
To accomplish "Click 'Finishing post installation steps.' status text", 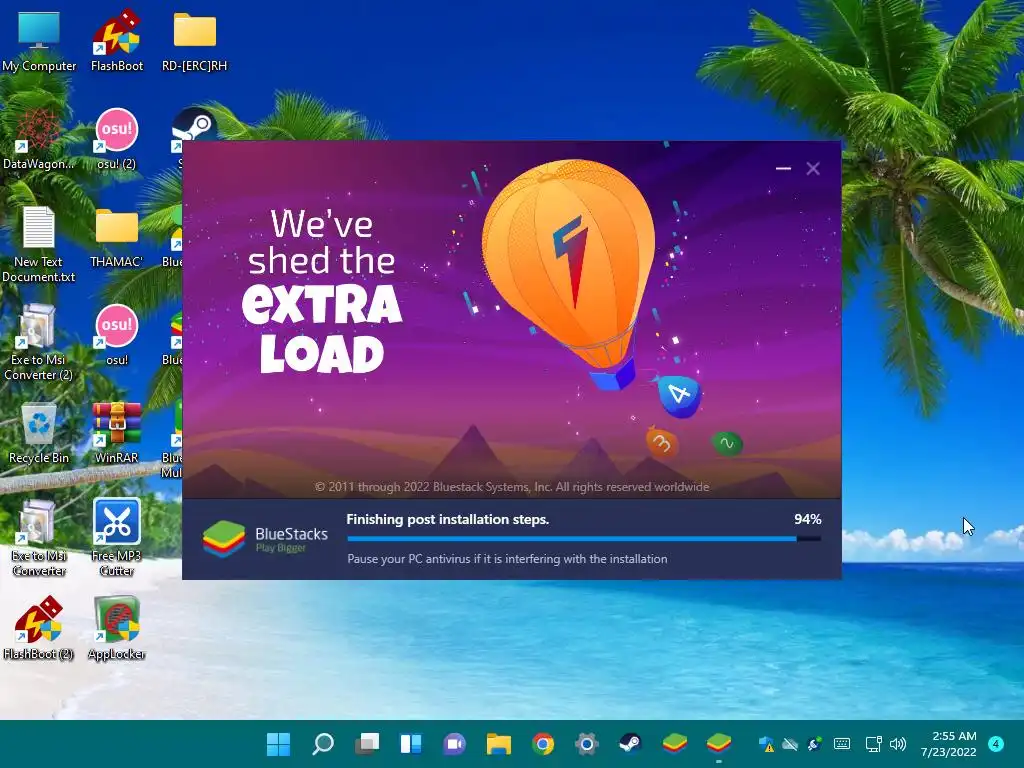I will tap(447, 519).
